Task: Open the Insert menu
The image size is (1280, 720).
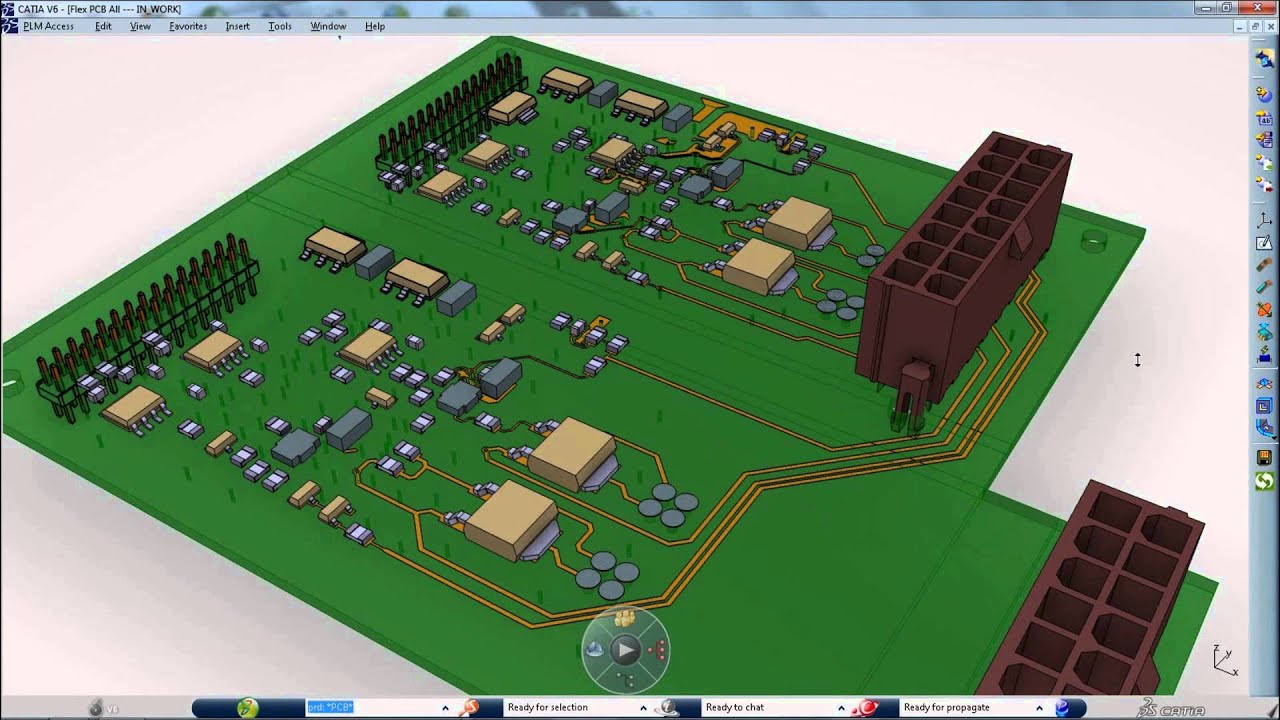Action: click(x=237, y=26)
